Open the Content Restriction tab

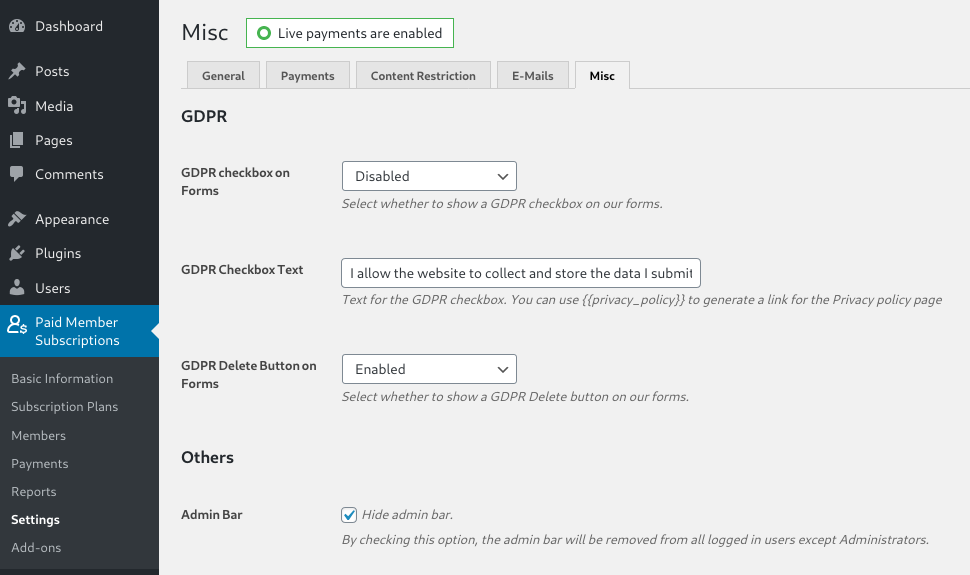(423, 76)
